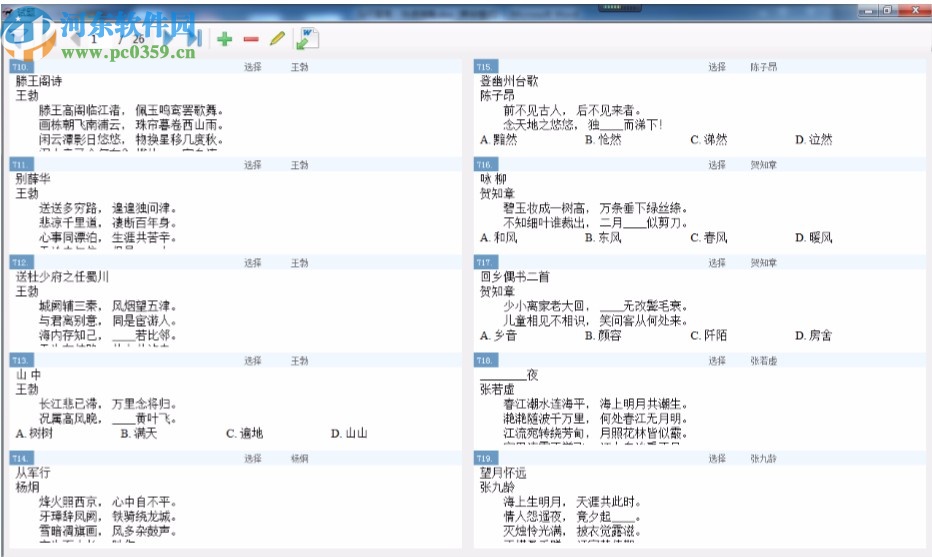The image size is (932, 557).
Task: Click the poem title 滕王阁诗
Action: click(x=39, y=81)
